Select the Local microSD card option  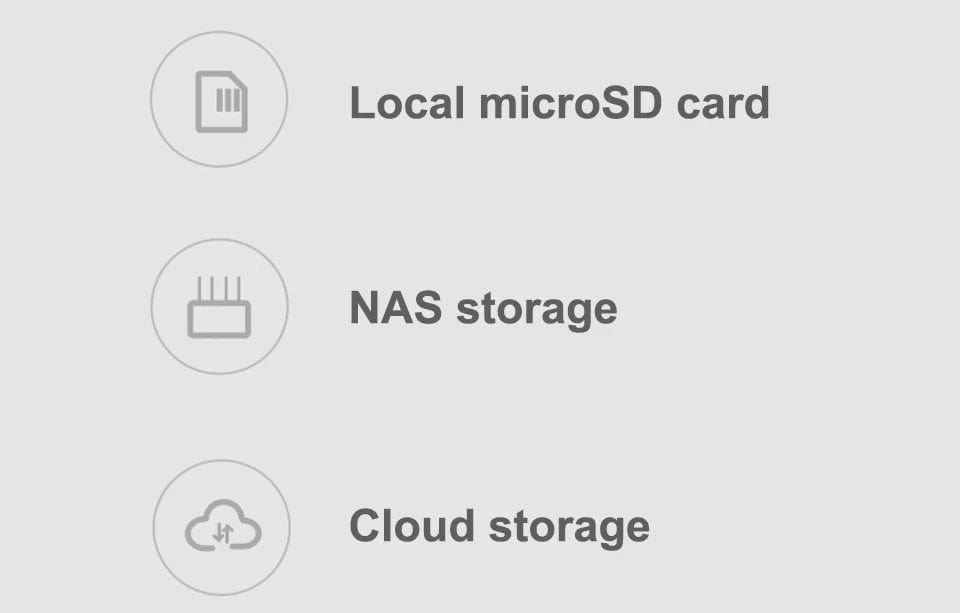click(559, 103)
